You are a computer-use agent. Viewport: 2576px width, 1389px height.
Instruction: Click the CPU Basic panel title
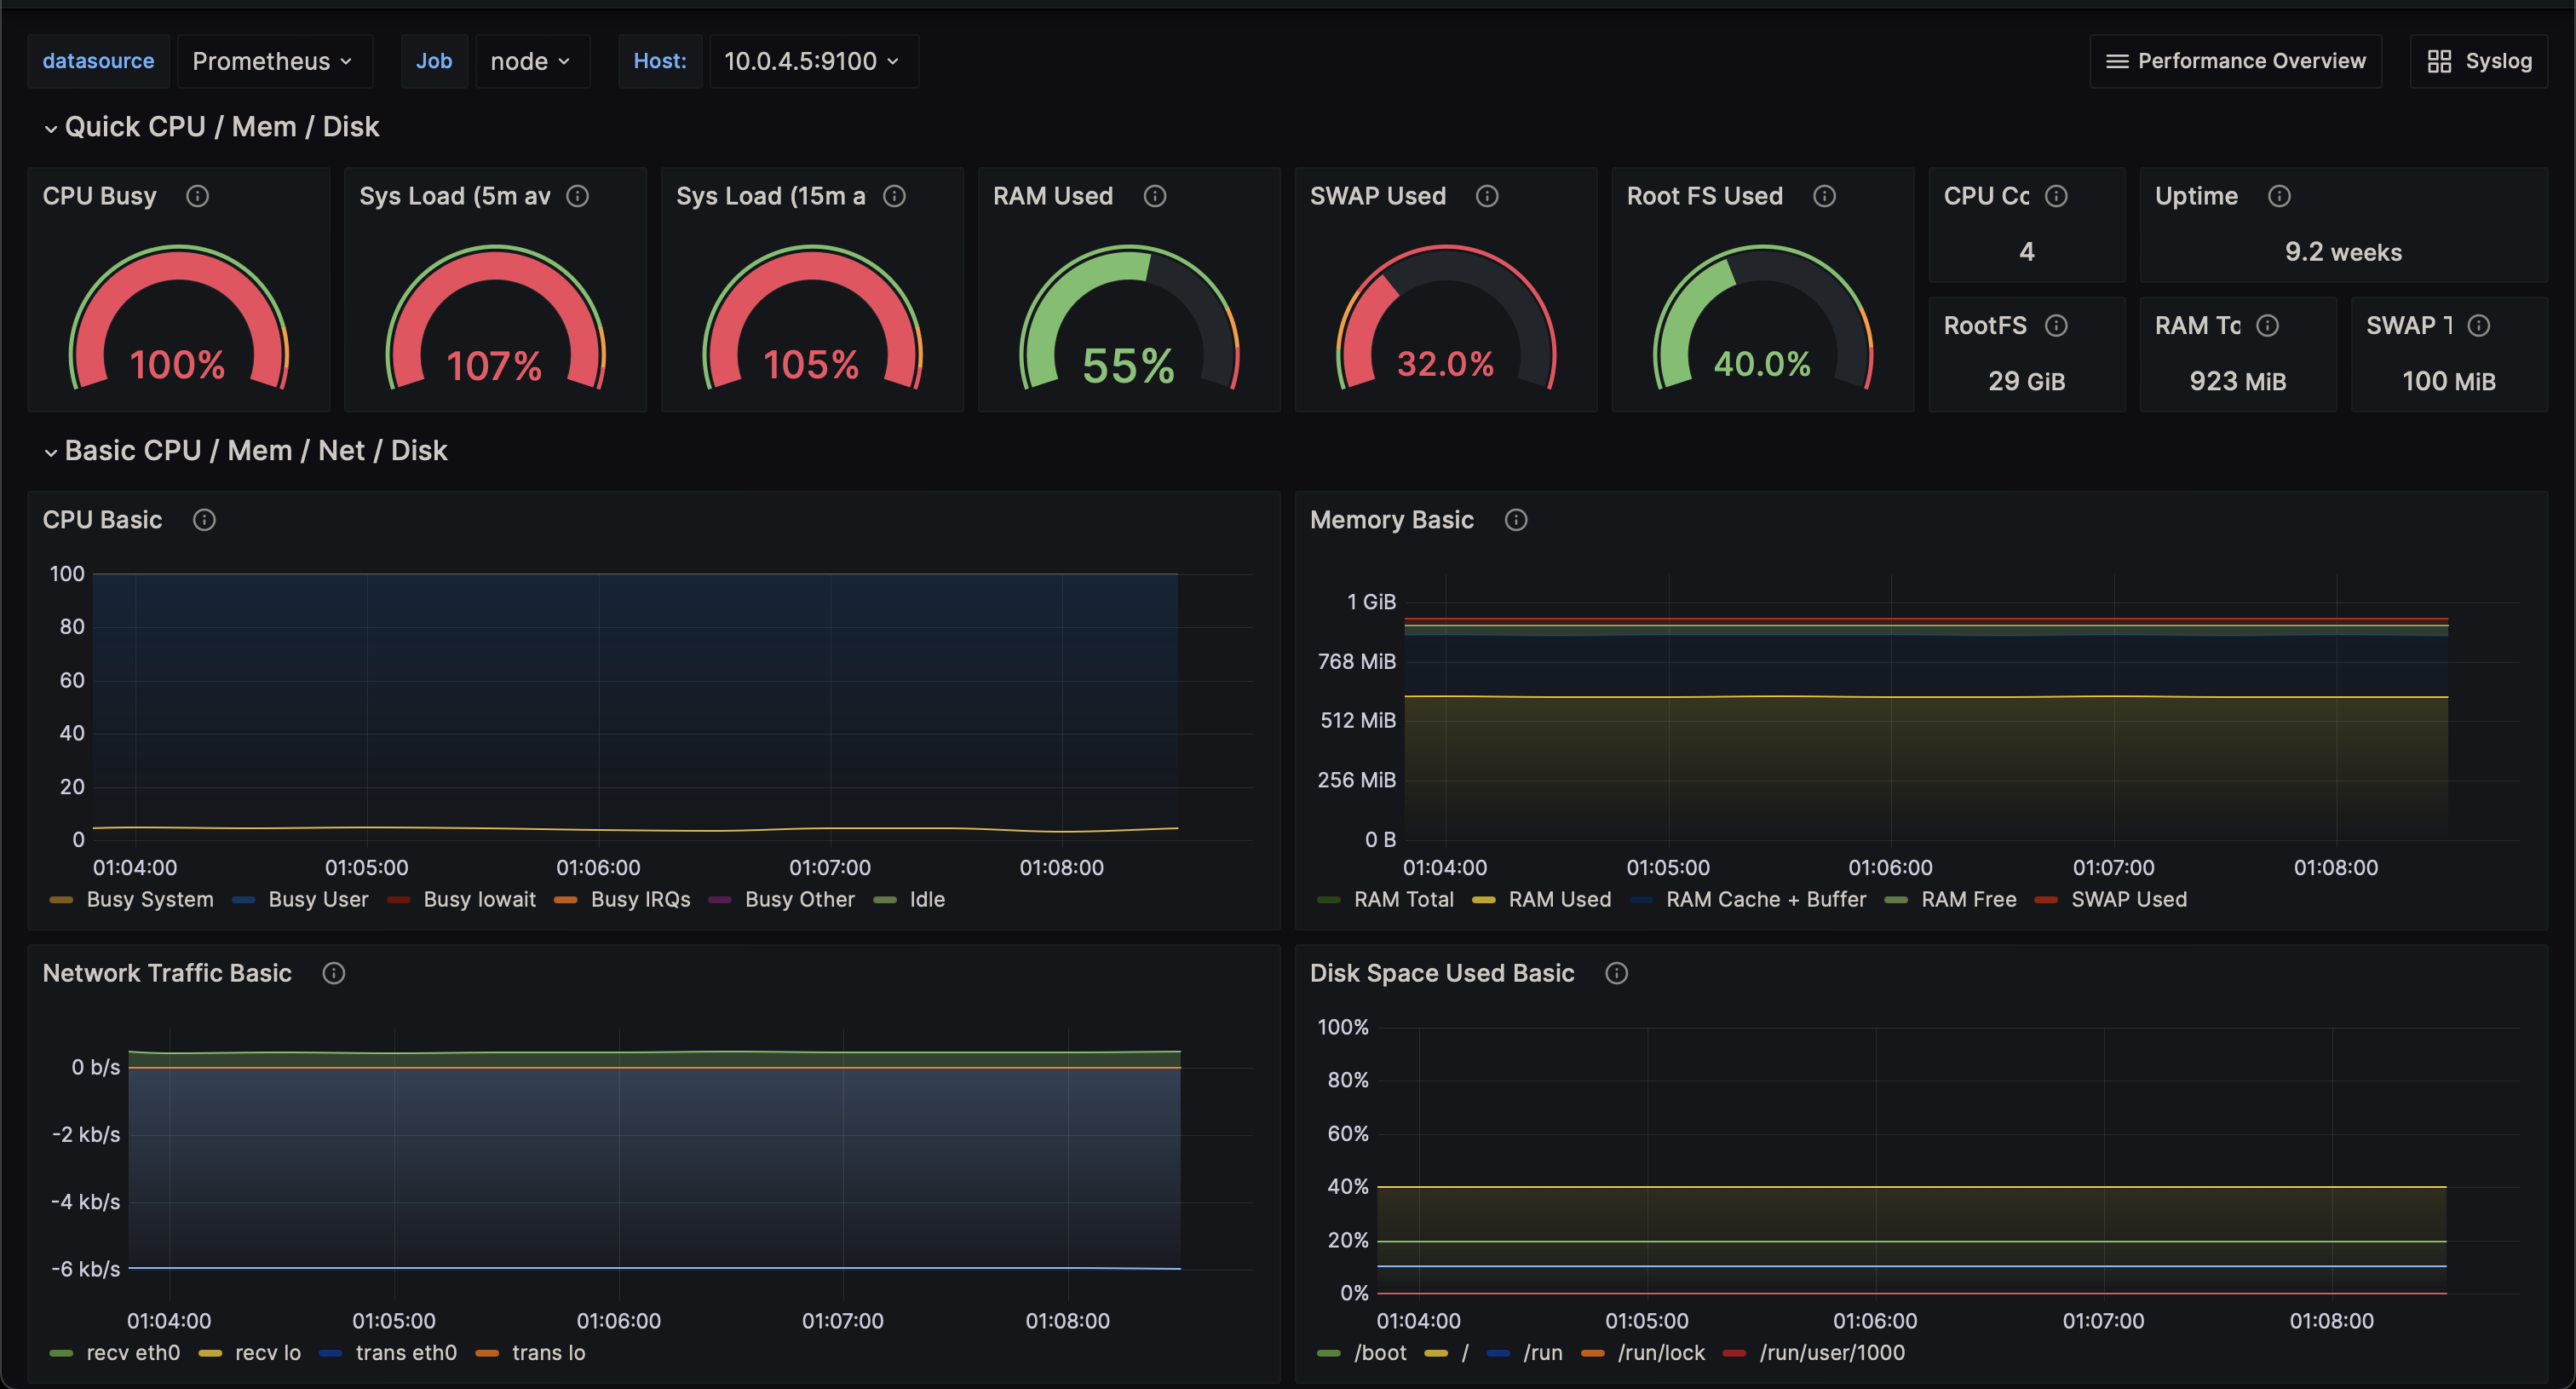coord(102,520)
